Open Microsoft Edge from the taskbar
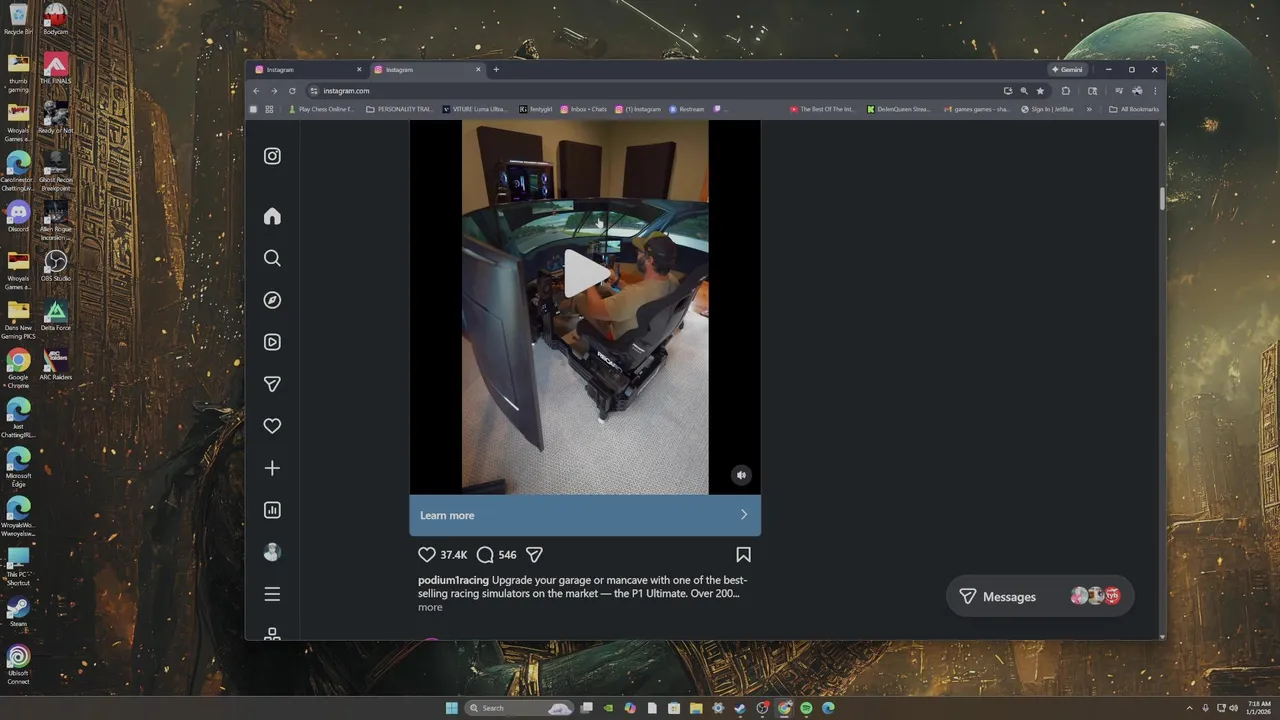 [828, 708]
